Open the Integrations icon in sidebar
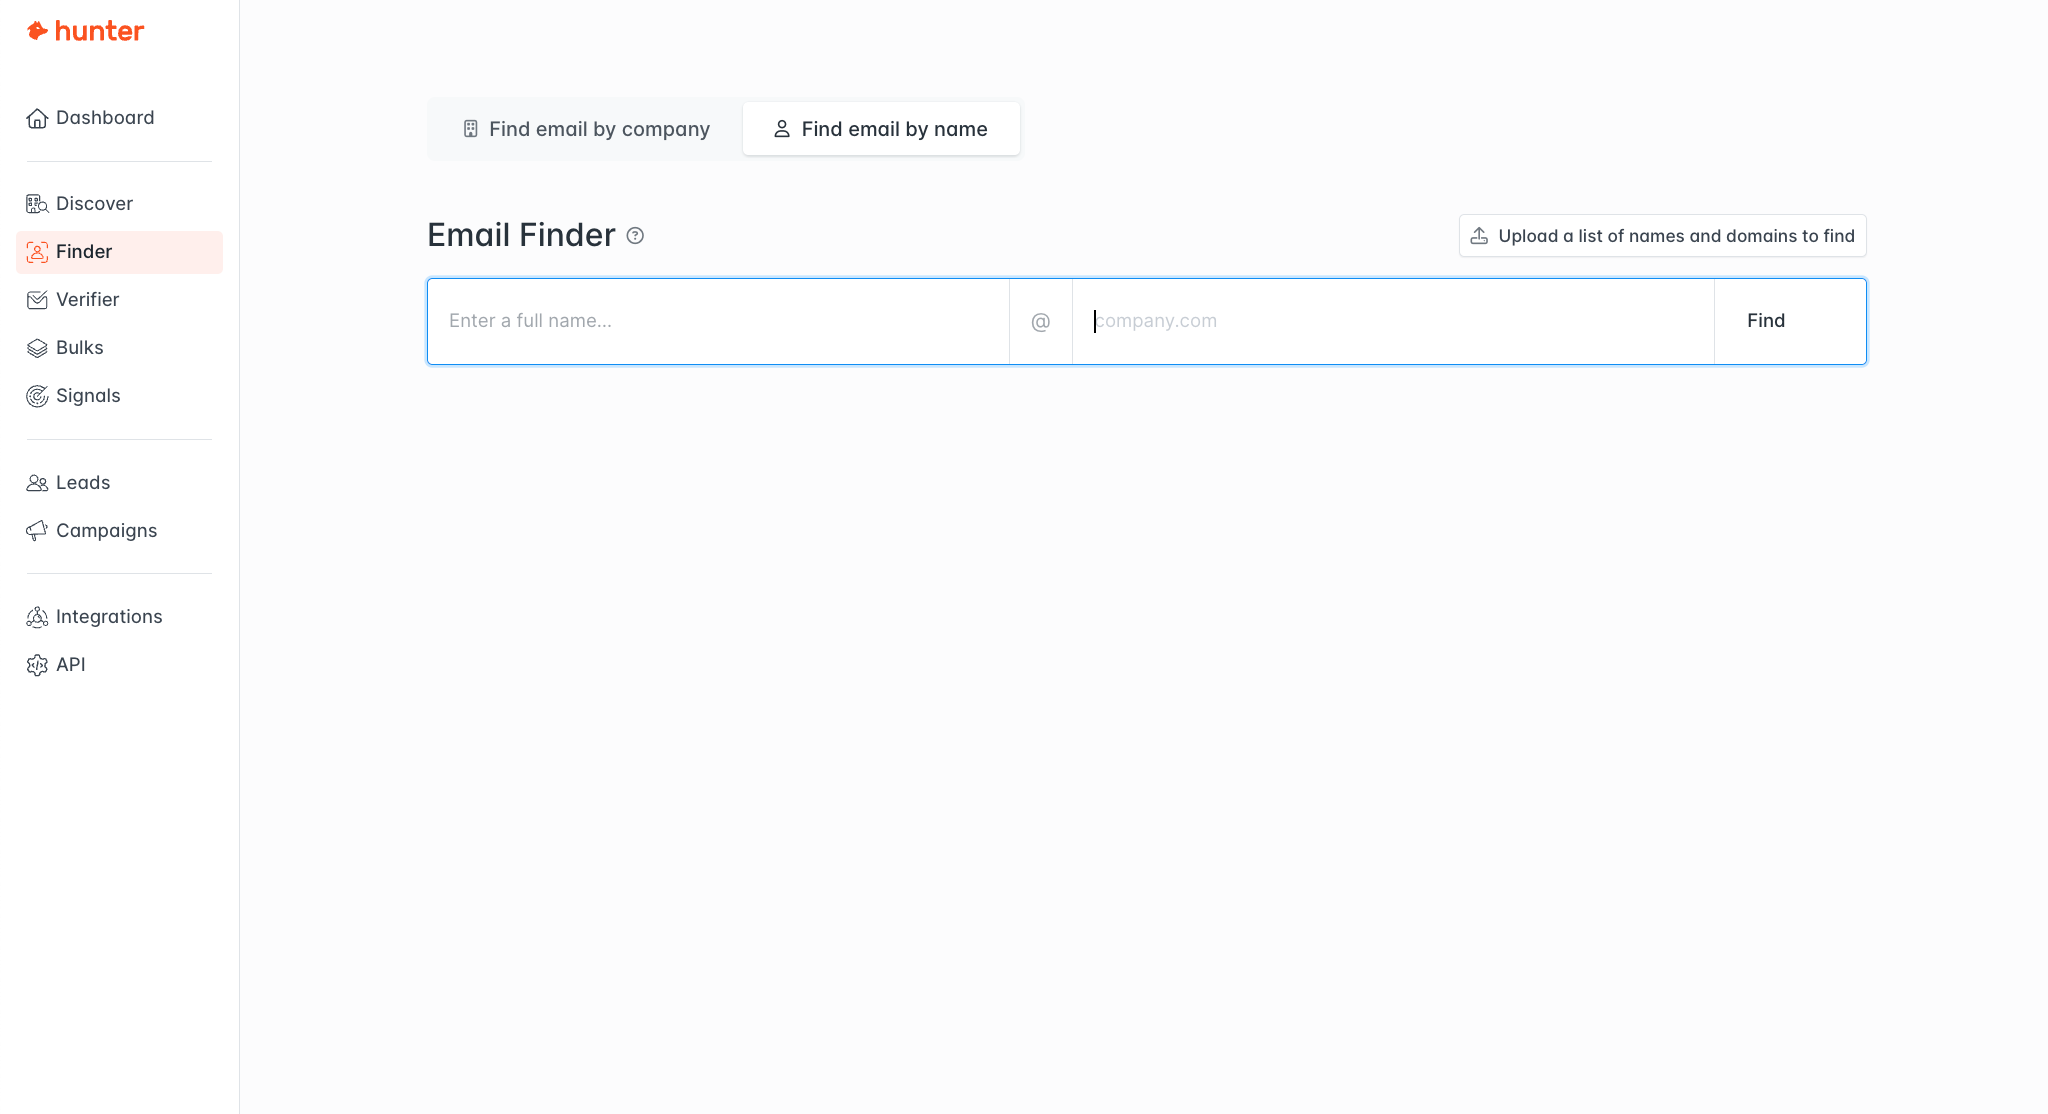This screenshot has width=2048, height=1114. click(37, 617)
